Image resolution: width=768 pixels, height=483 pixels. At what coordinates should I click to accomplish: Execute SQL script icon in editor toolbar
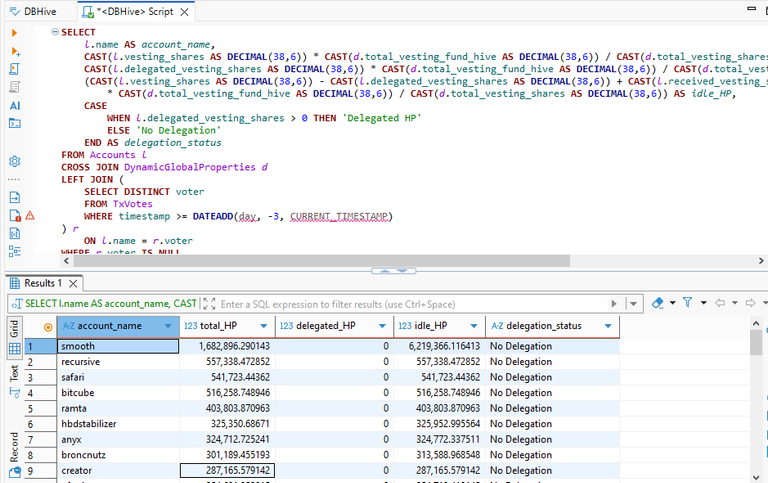15,69
